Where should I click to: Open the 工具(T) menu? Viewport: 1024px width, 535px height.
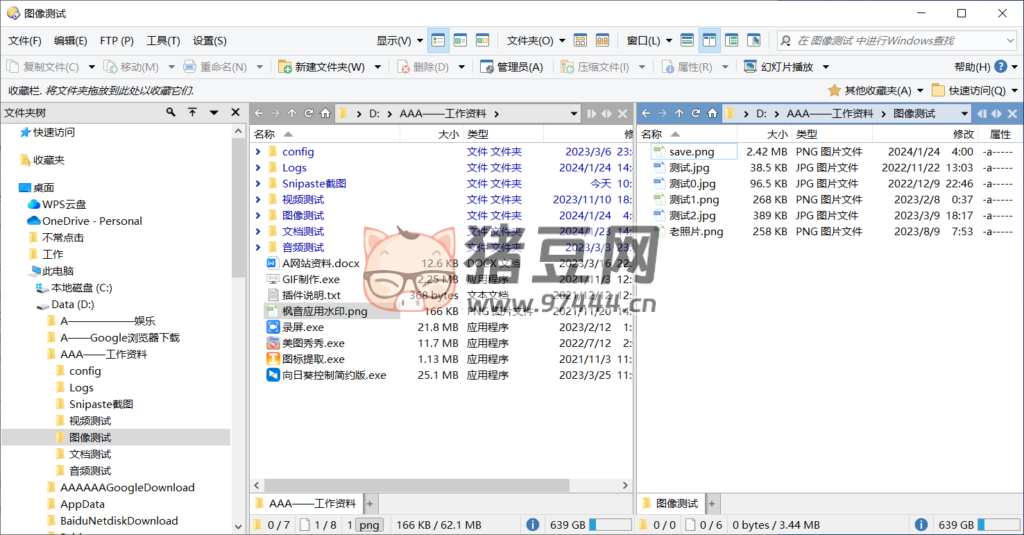(x=163, y=41)
